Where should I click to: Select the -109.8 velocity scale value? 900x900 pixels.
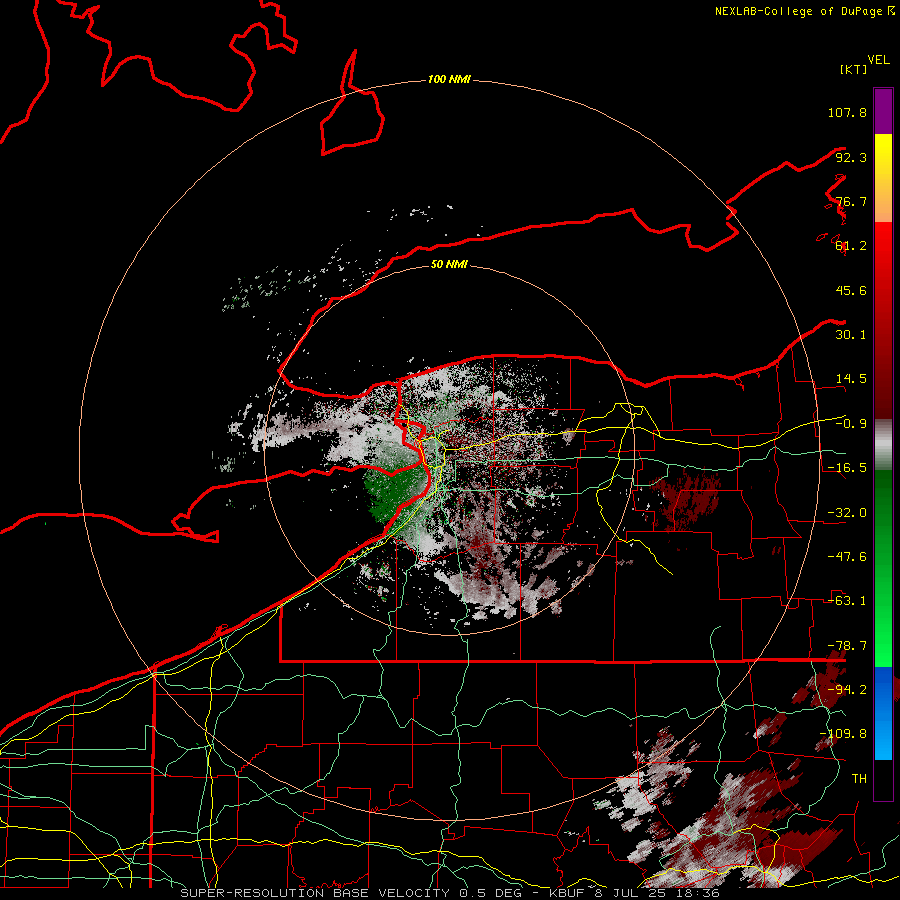click(843, 734)
